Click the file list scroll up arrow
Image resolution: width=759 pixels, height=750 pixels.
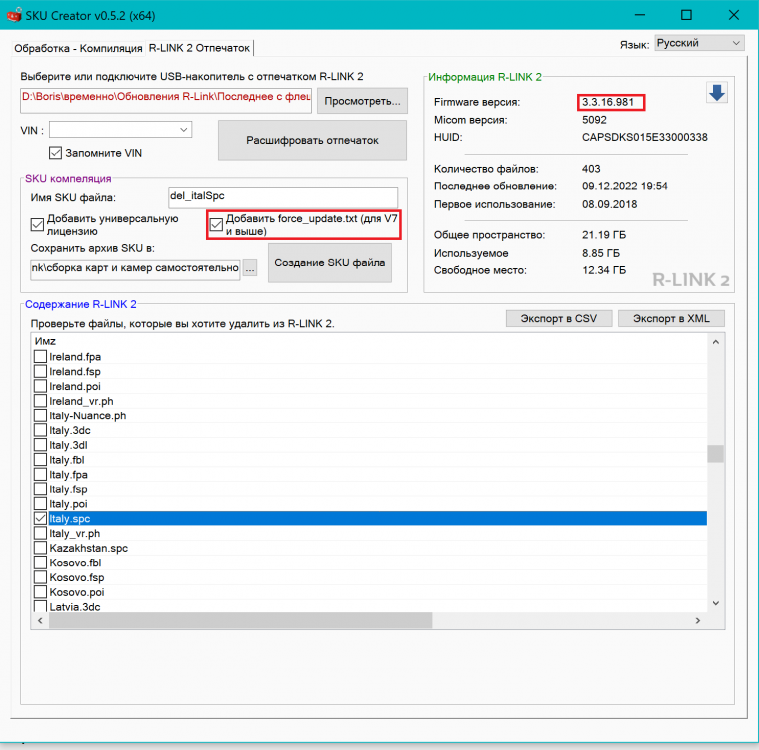[x=715, y=342]
